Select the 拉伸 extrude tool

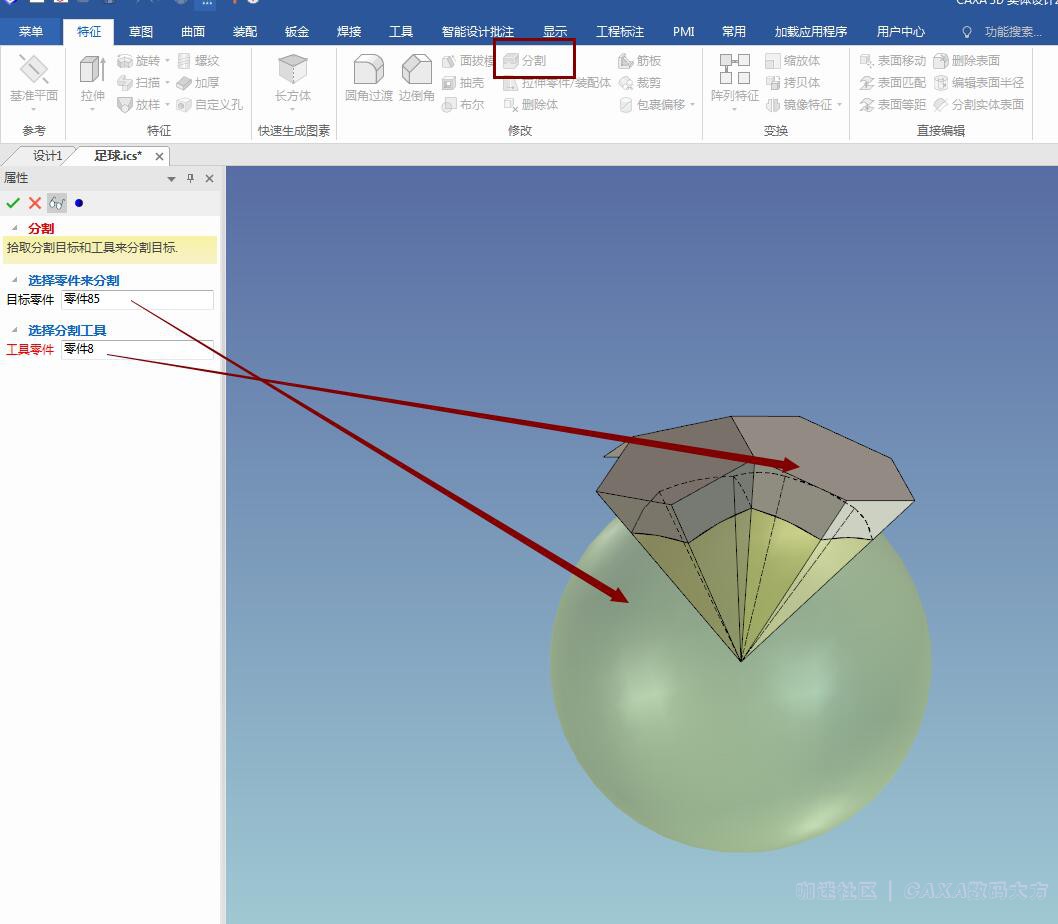[92, 78]
